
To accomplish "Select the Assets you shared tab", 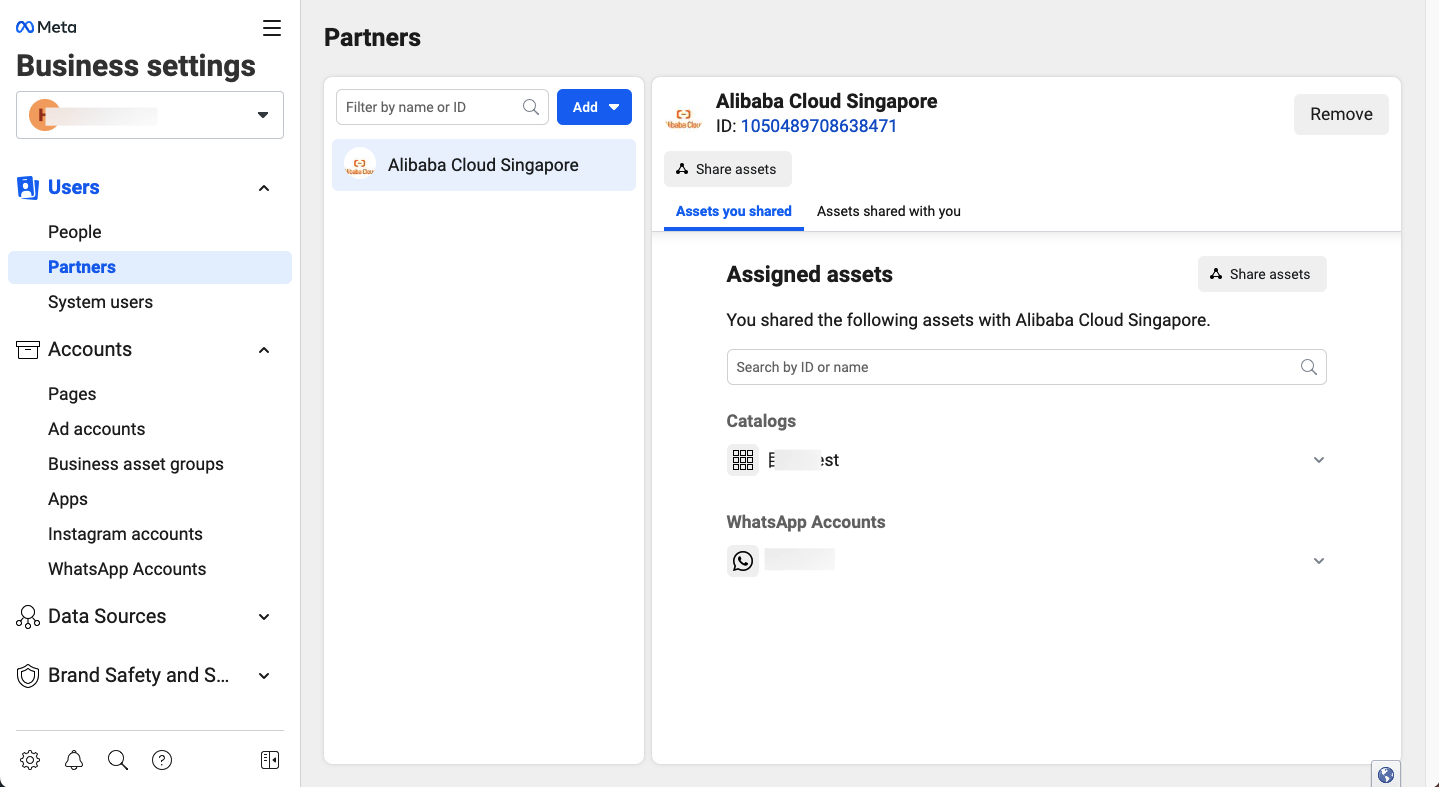I will pyautogui.click(x=733, y=211).
